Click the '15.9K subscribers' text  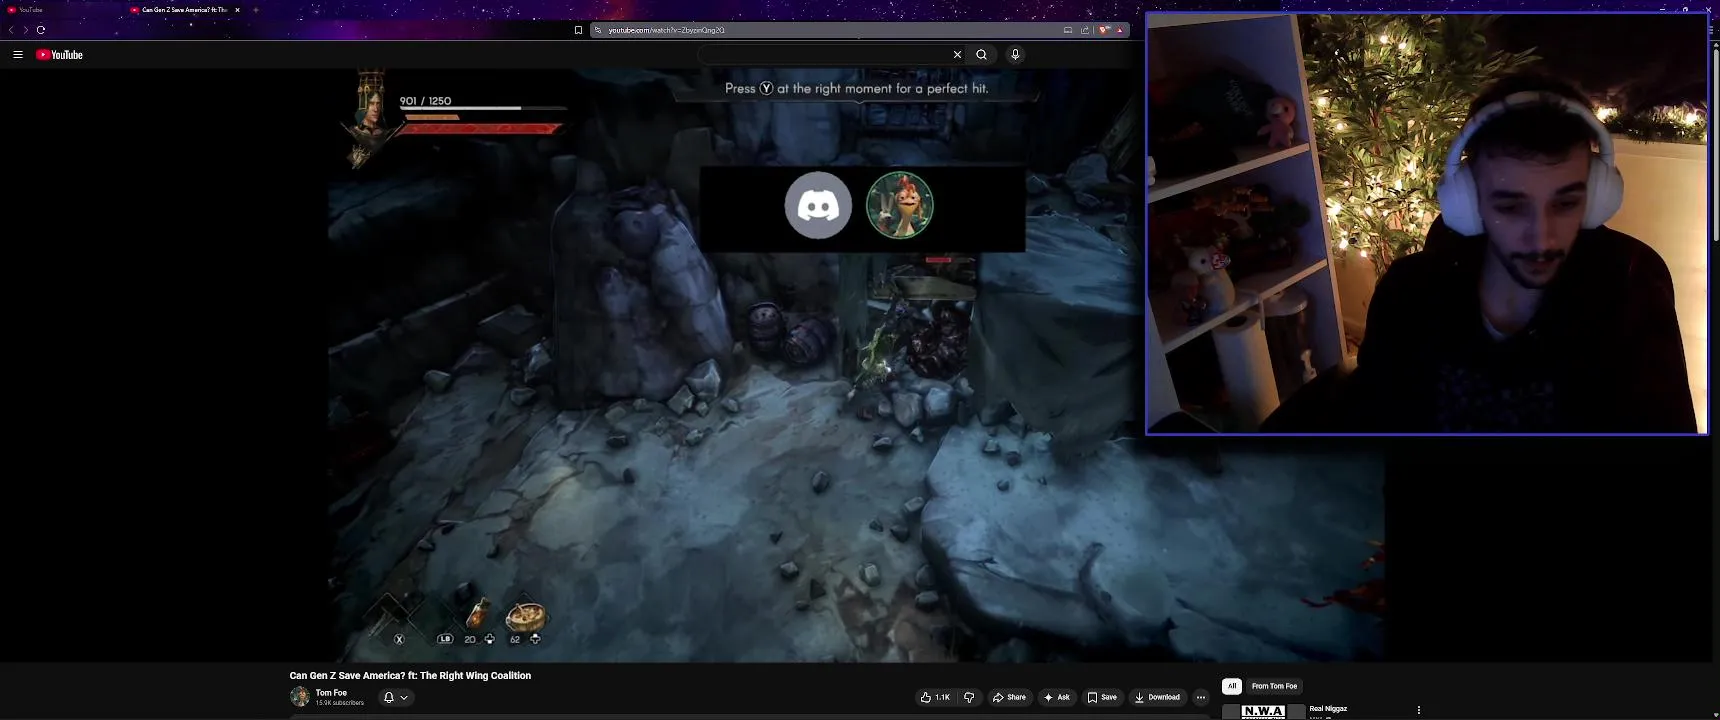pos(340,703)
